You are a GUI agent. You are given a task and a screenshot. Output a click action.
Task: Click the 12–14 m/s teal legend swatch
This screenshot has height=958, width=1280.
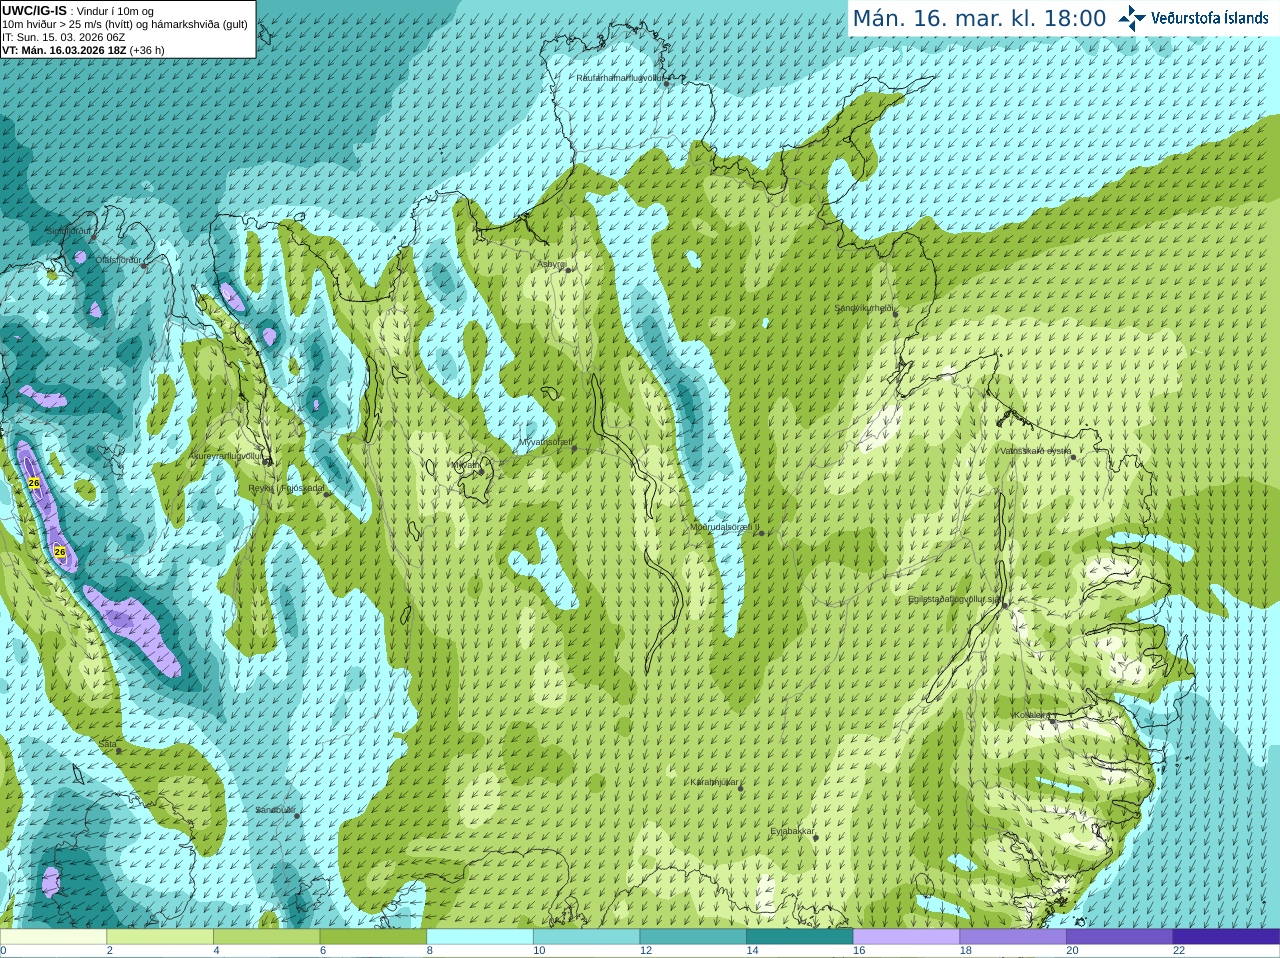[693, 937]
